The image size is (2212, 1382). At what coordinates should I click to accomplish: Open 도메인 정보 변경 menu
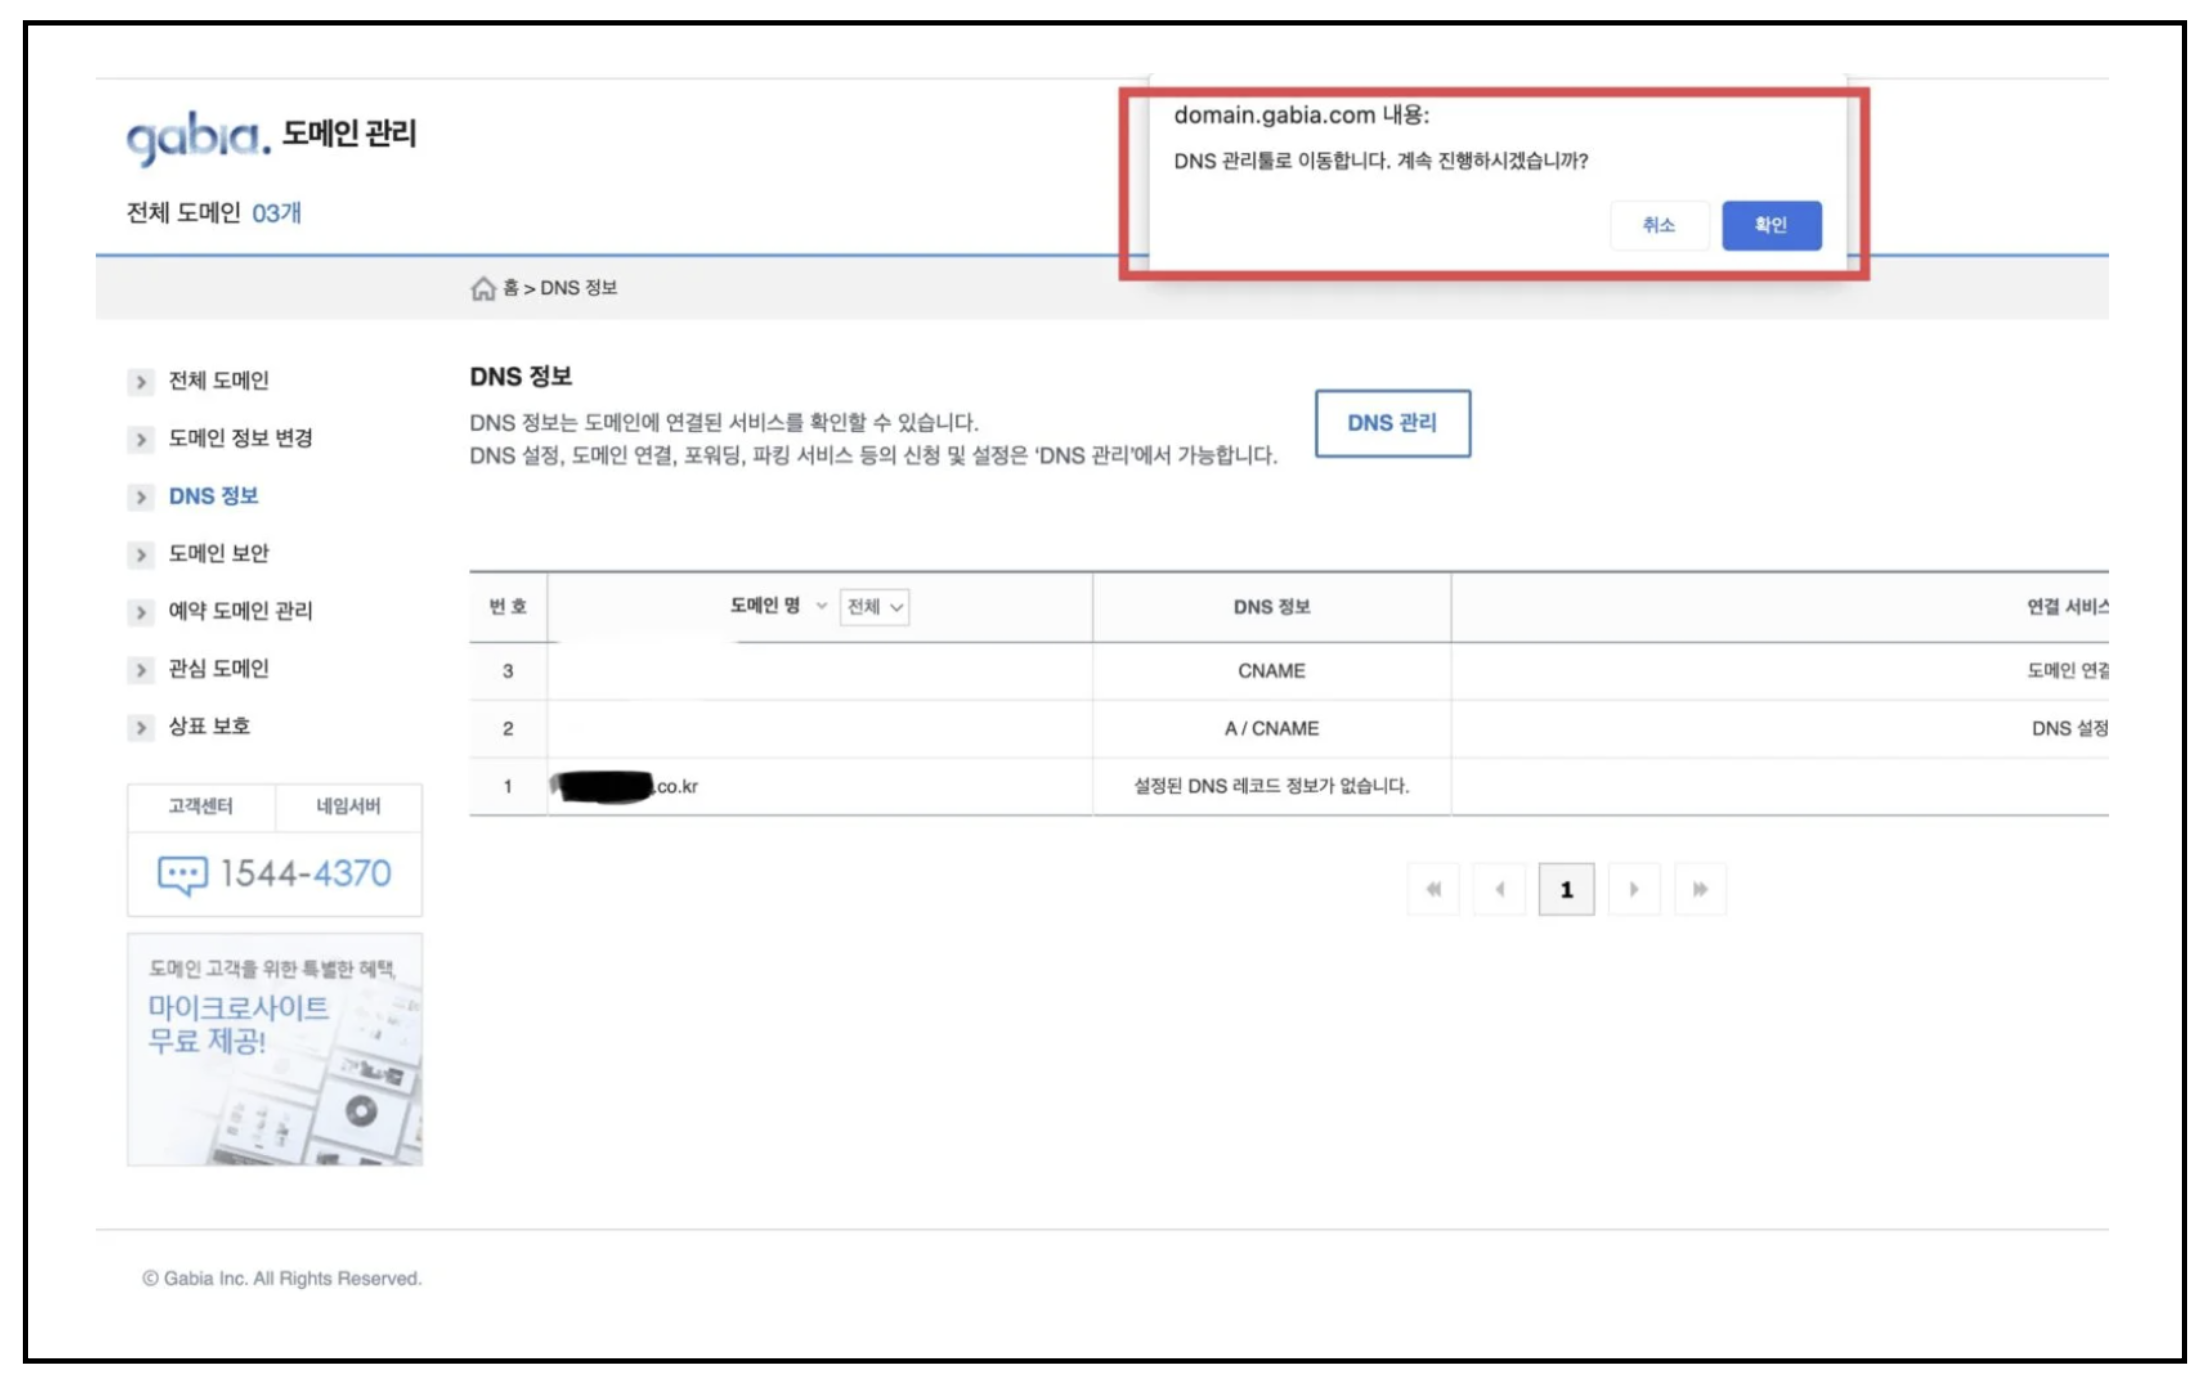point(240,439)
